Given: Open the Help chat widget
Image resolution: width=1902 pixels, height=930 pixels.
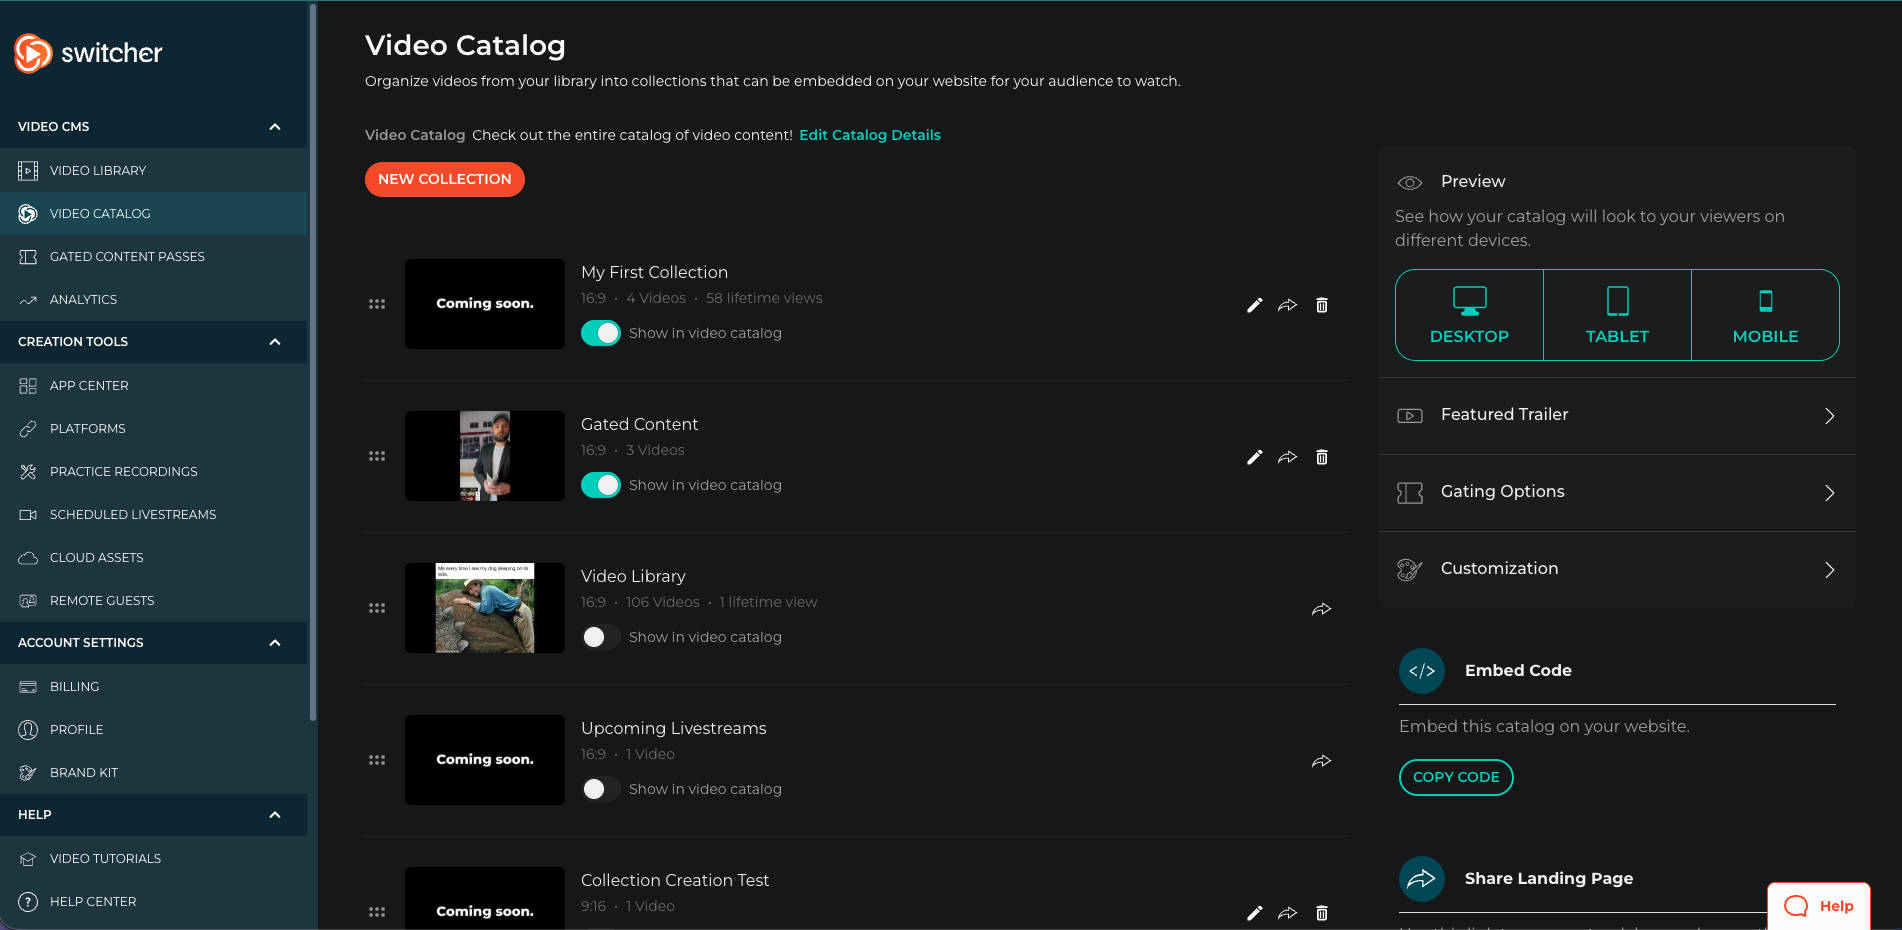Looking at the screenshot, I should coord(1819,907).
